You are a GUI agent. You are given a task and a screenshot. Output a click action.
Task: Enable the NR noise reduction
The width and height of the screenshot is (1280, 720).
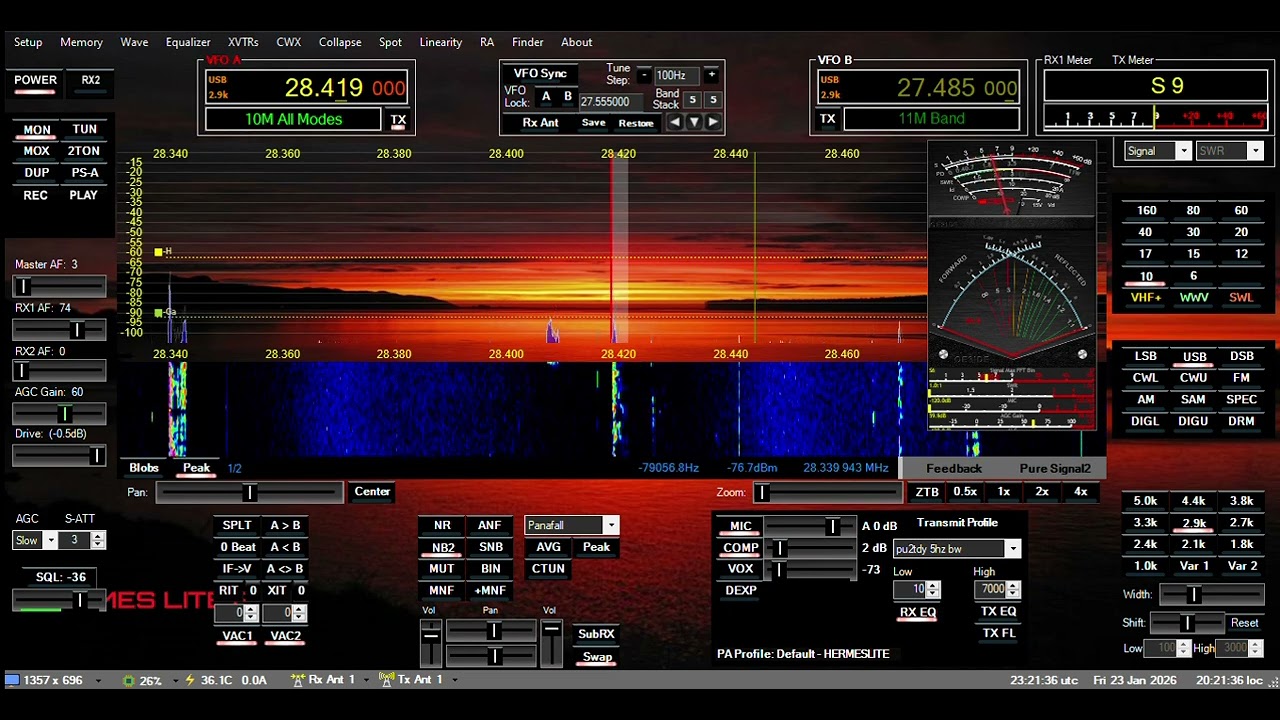point(442,525)
